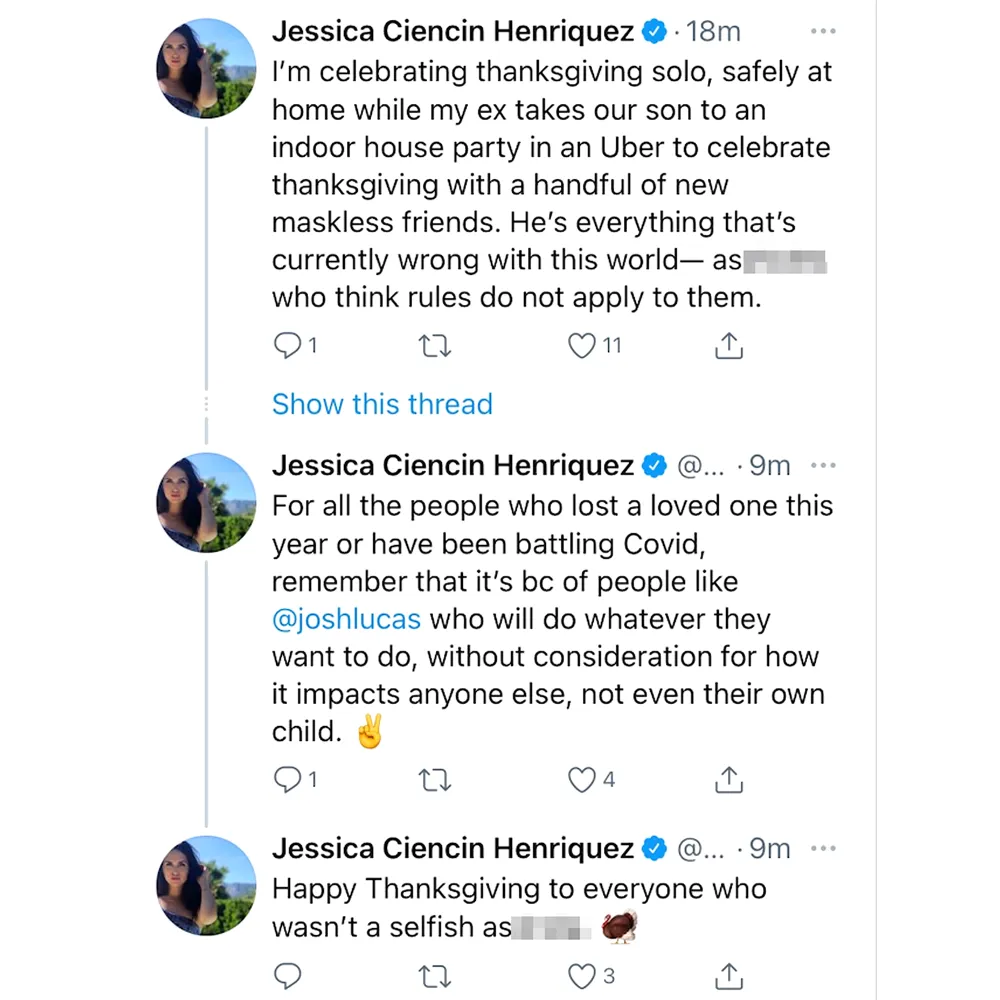
Task: Open the more options menu on the first tweet
Action: point(823,31)
